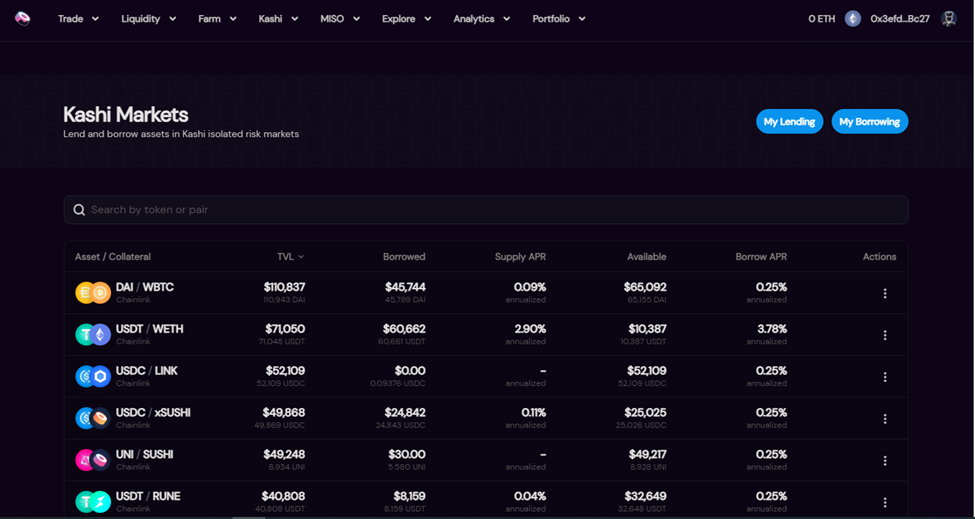
Task: Expand the Trade menu
Action: point(78,19)
